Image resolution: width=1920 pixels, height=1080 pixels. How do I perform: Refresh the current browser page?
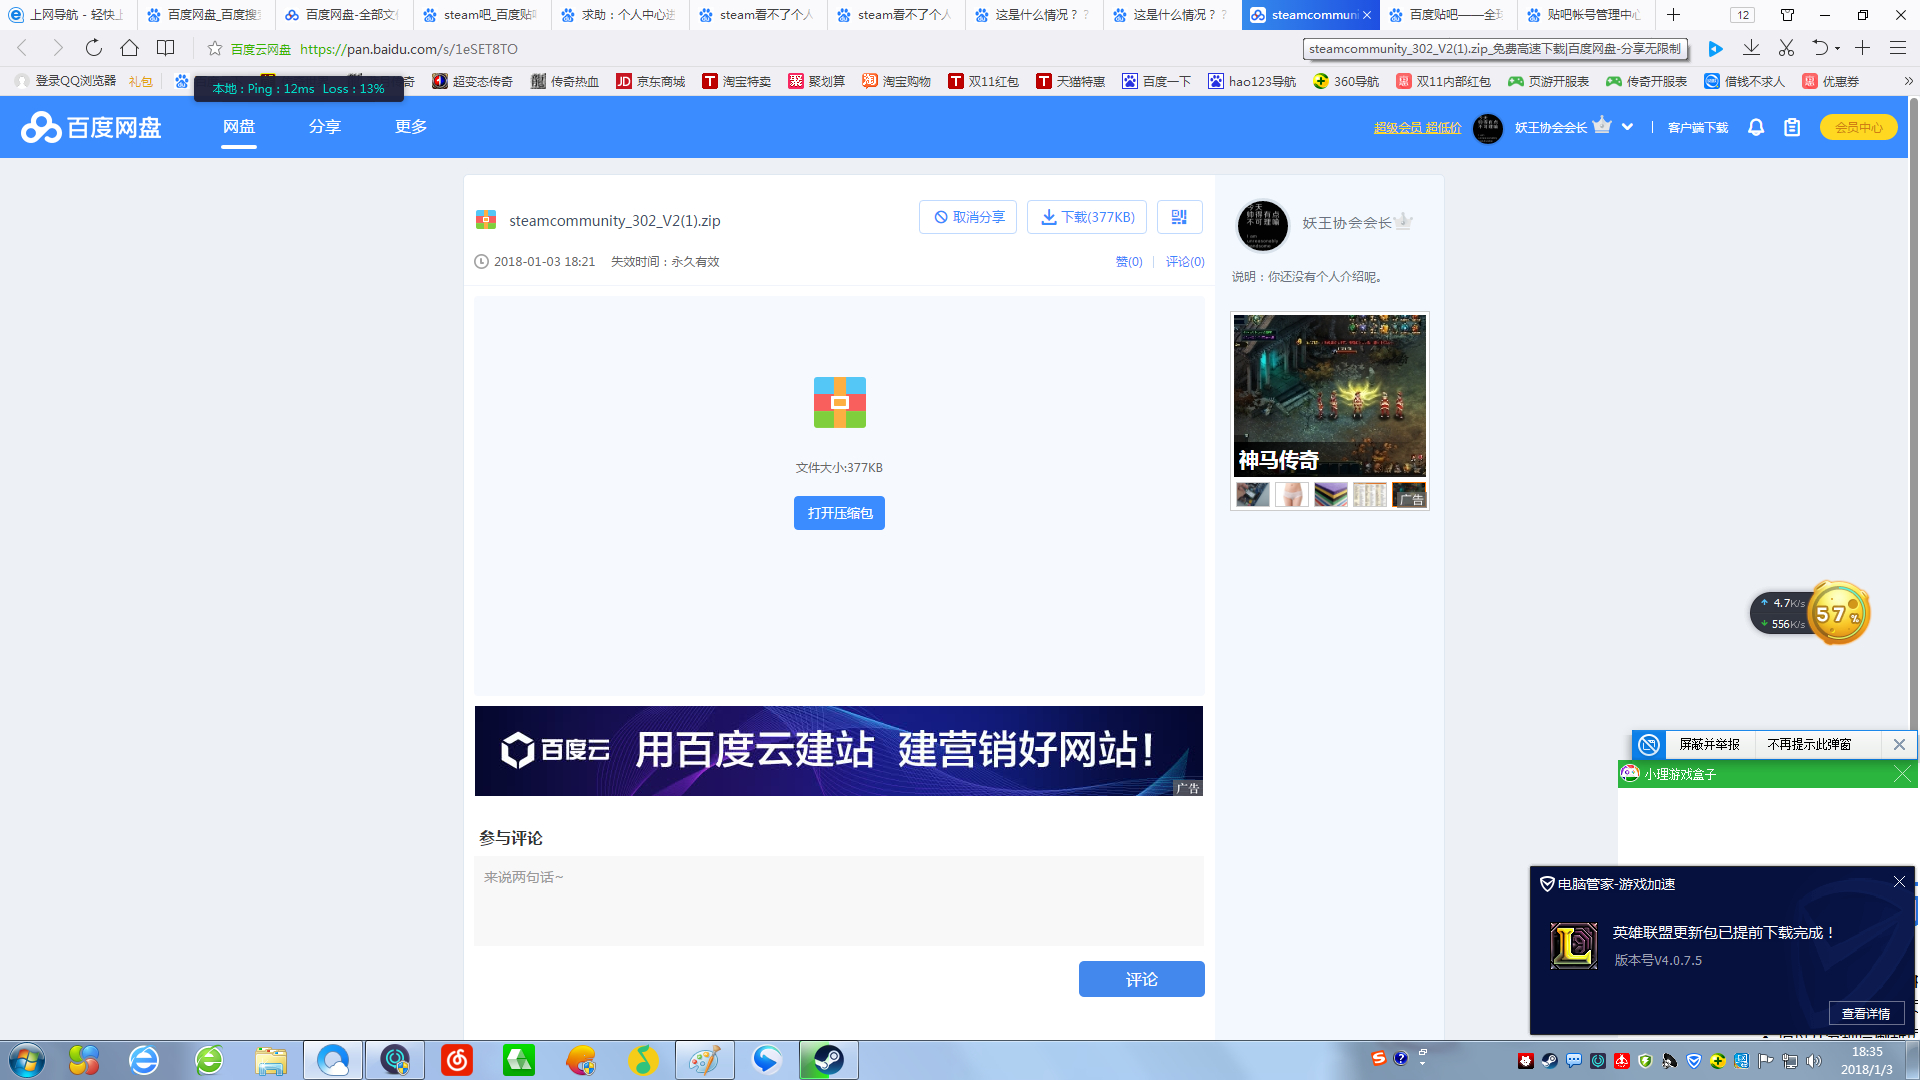[x=93, y=48]
